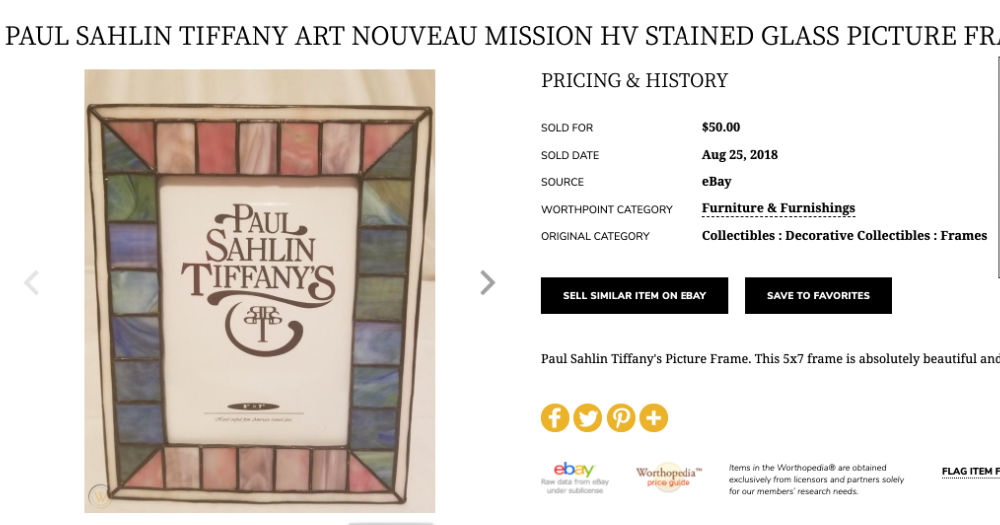The width and height of the screenshot is (1000, 525).
Task: Click the Pricing & History heading
Action: pos(634,81)
